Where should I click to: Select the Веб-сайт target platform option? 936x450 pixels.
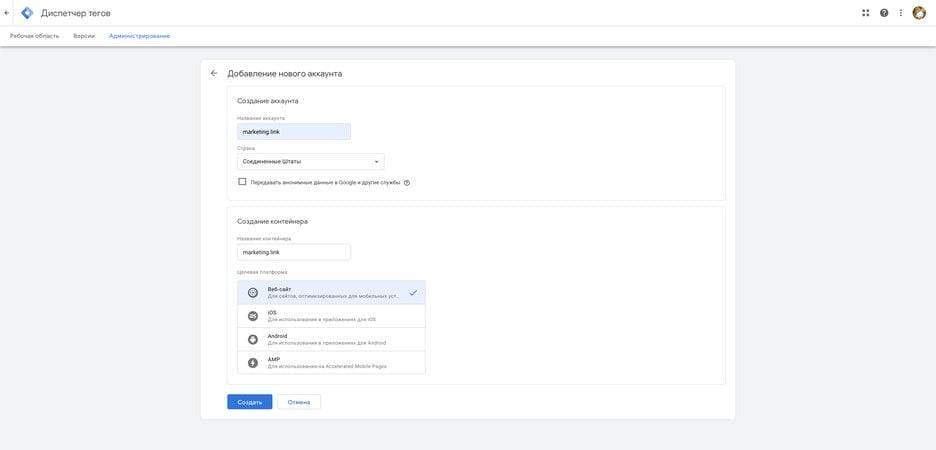[331, 292]
